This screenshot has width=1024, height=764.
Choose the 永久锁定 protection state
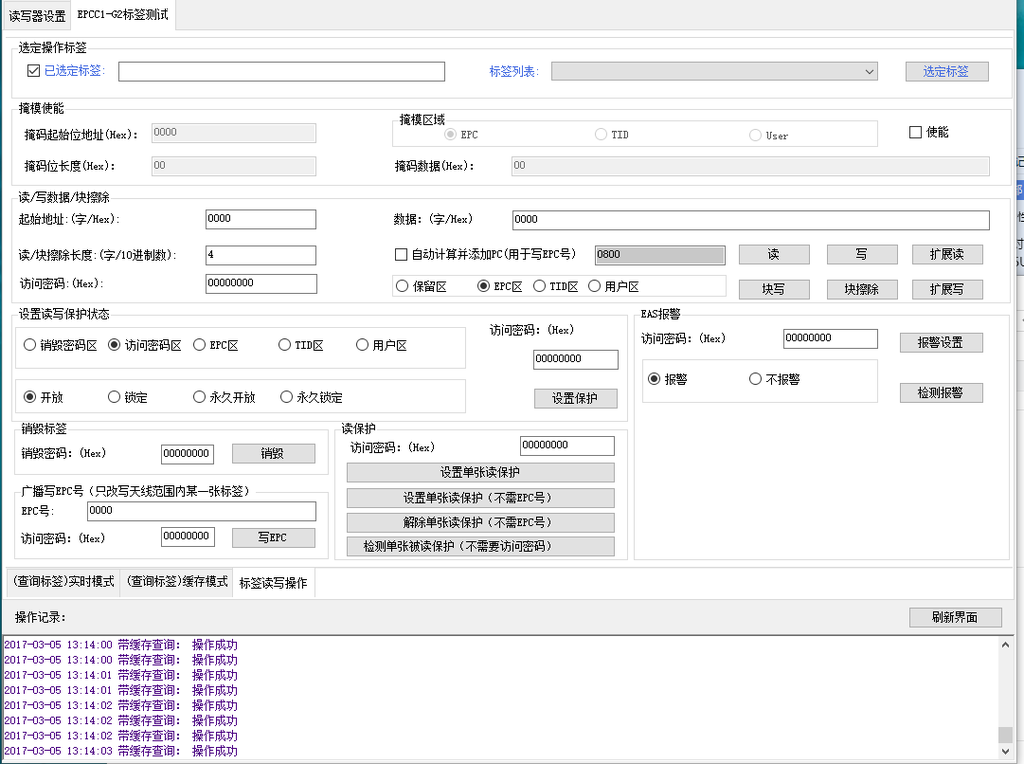click(x=286, y=397)
